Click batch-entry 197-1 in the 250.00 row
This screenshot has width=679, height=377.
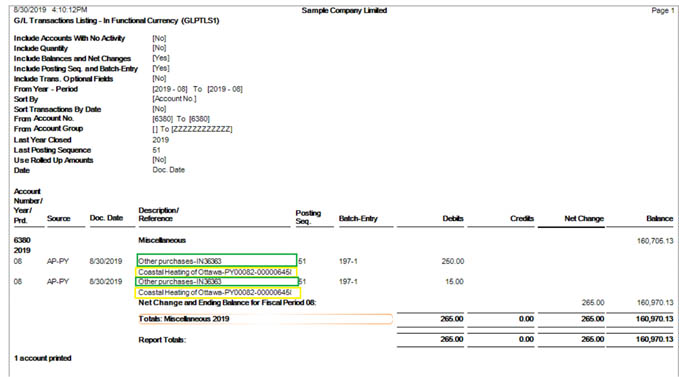[x=348, y=261]
